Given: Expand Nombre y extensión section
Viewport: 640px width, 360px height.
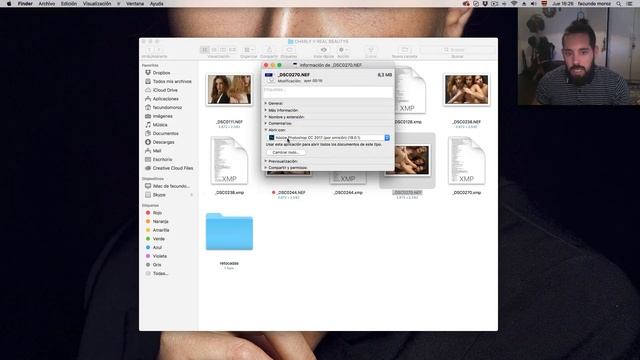Looking at the screenshot, I should (x=266, y=117).
